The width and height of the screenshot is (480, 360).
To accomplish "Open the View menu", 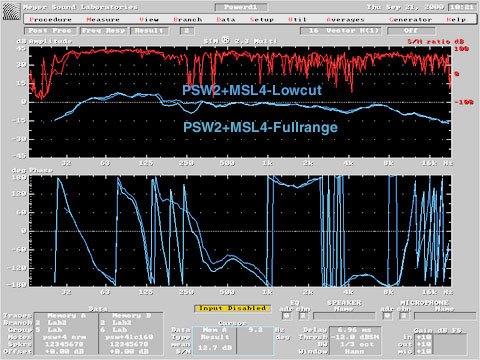I will (149, 20).
